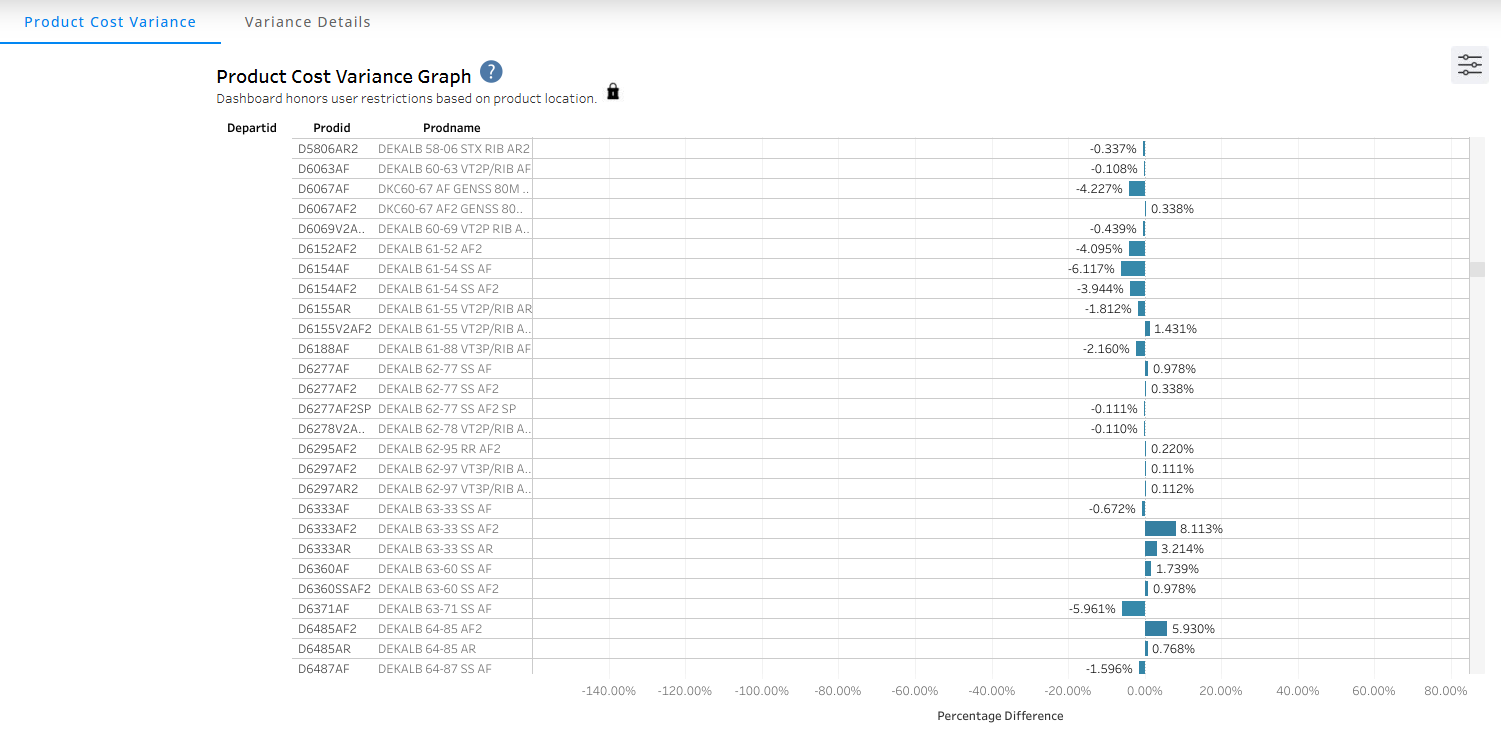Viewport: 1501px width, 734px height.
Task: Click product name DKC60-67 AF GENSS 80M
Action: tap(454, 189)
